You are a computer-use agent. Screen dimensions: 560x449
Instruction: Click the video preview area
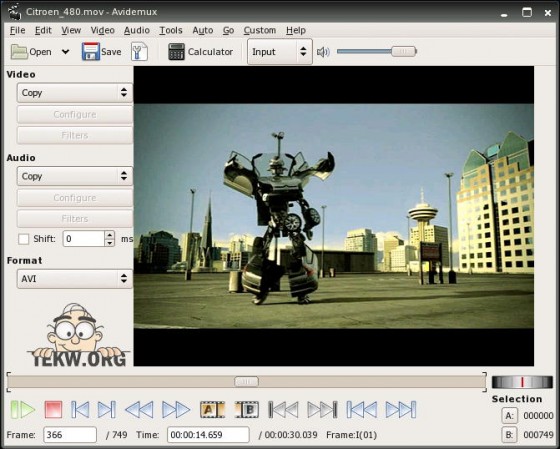pyautogui.click(x=334, y=216)
